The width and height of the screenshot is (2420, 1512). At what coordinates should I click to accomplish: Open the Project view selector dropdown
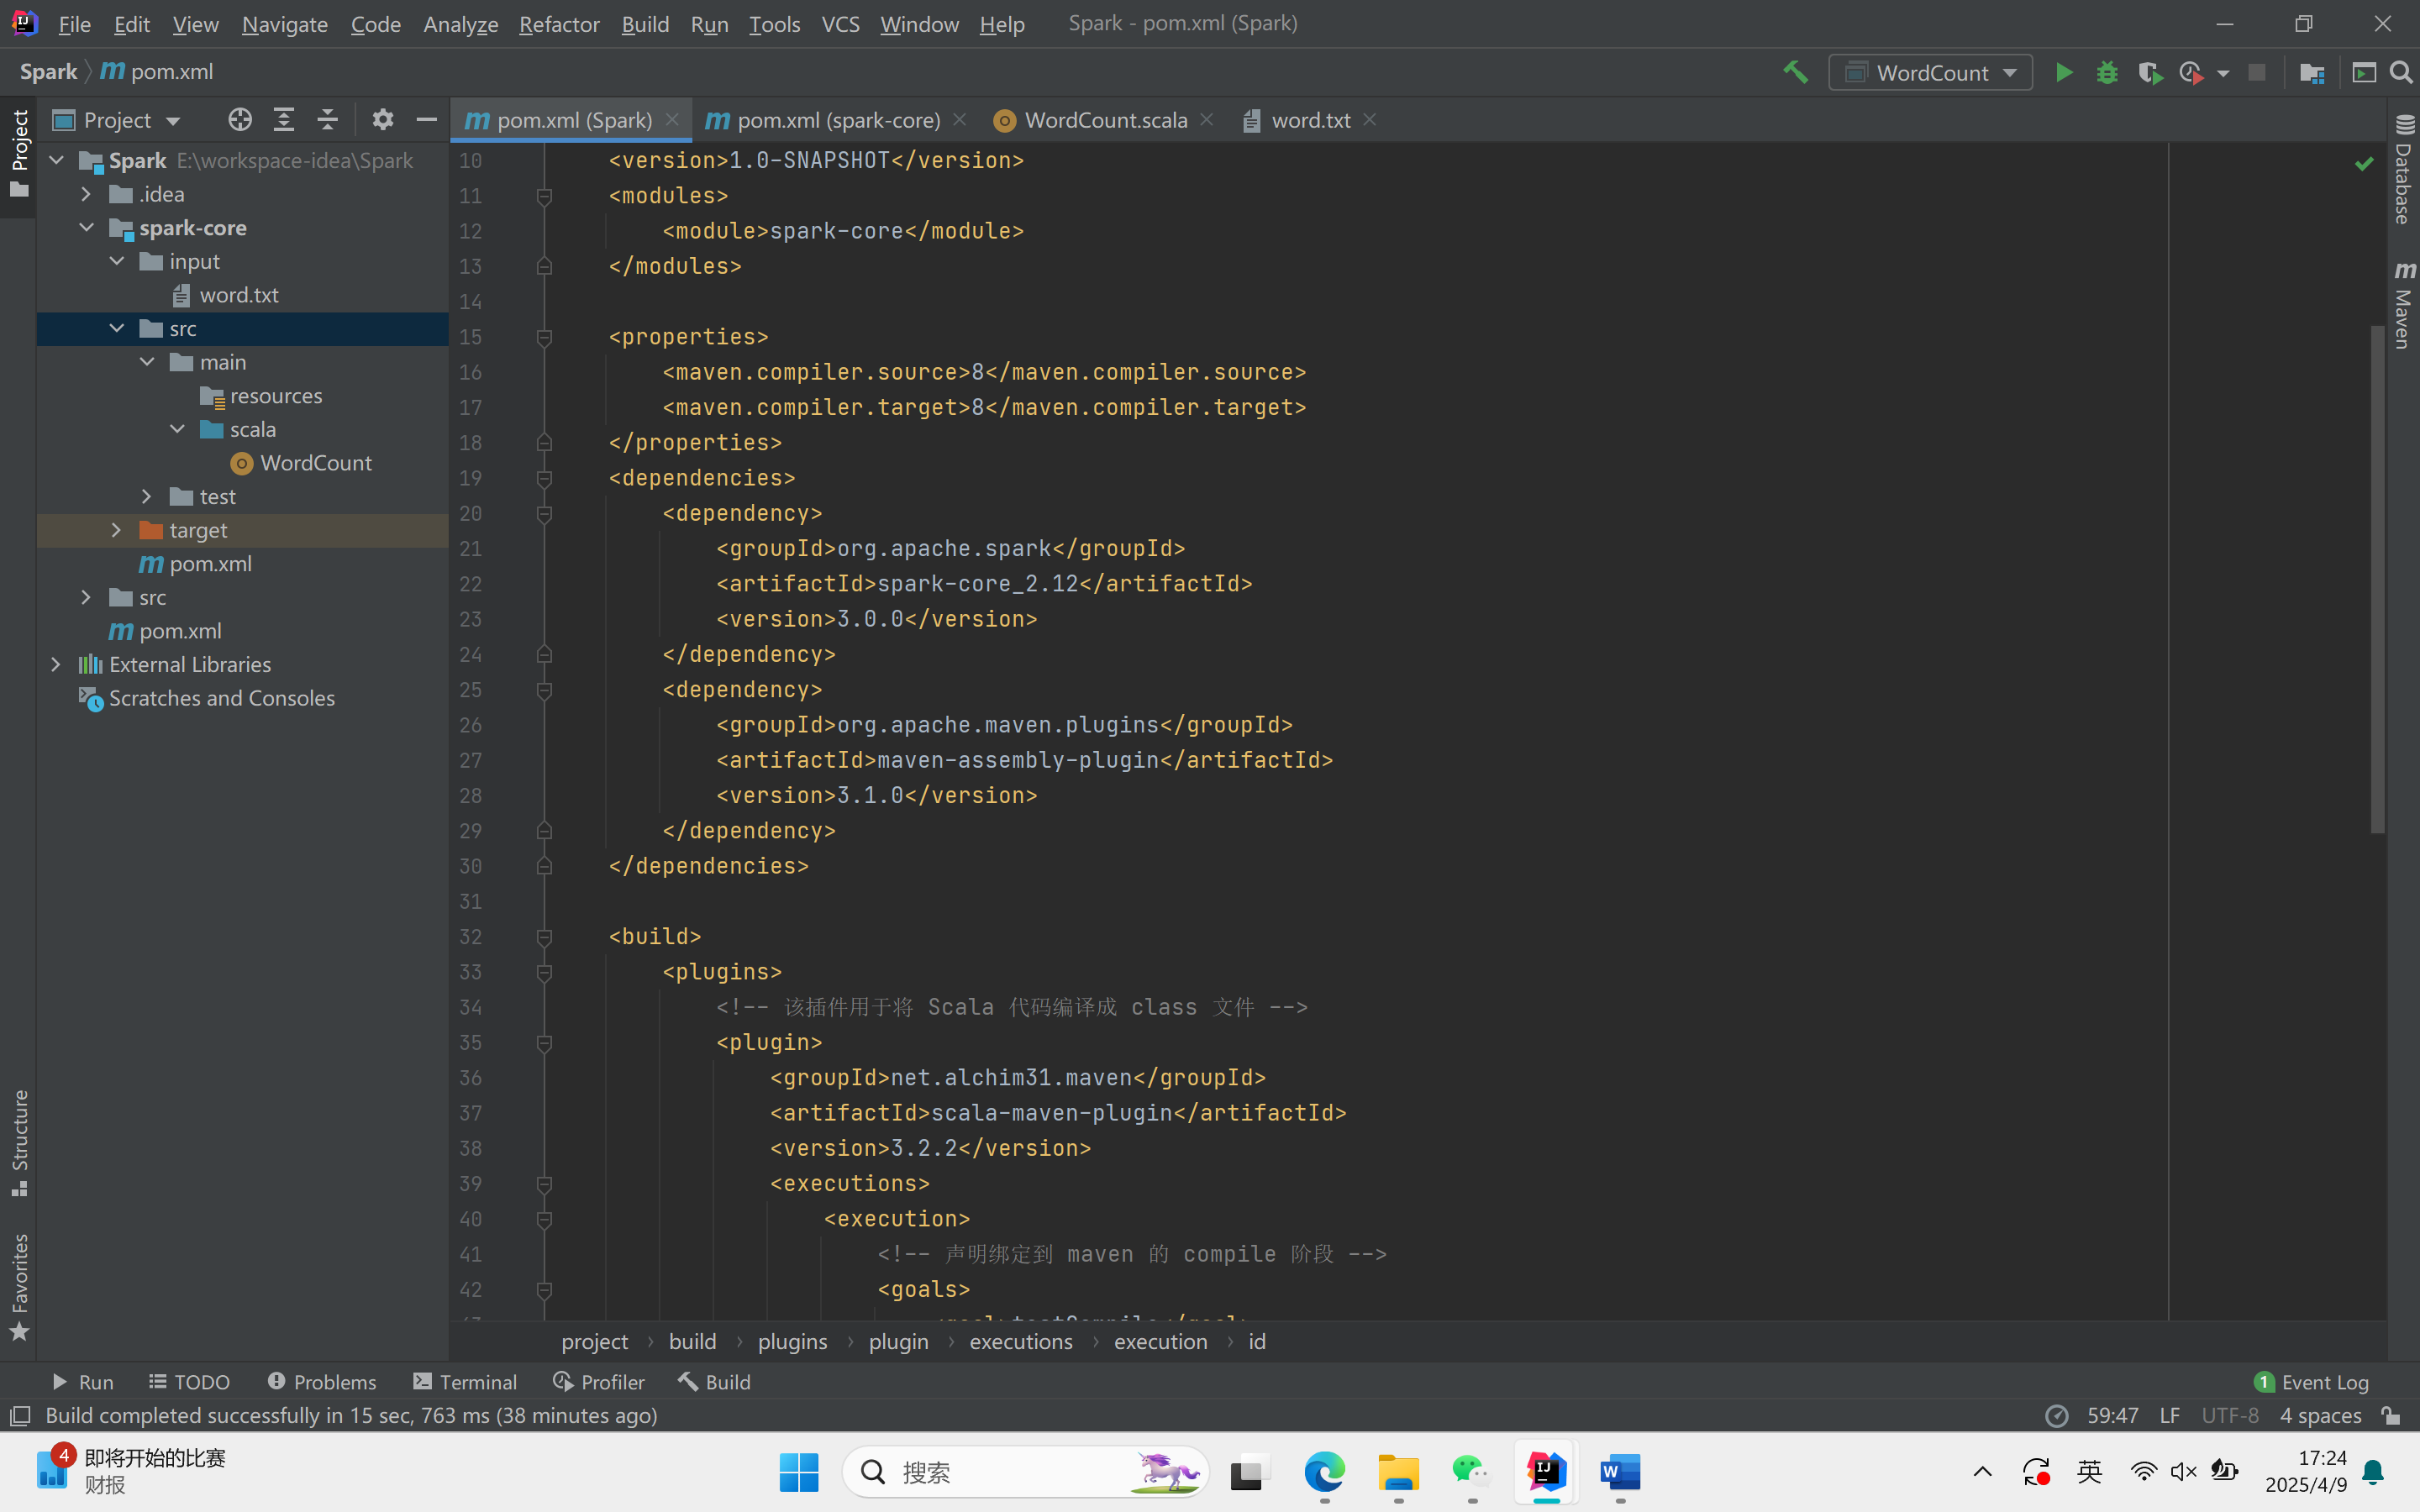tap(118, 120)
